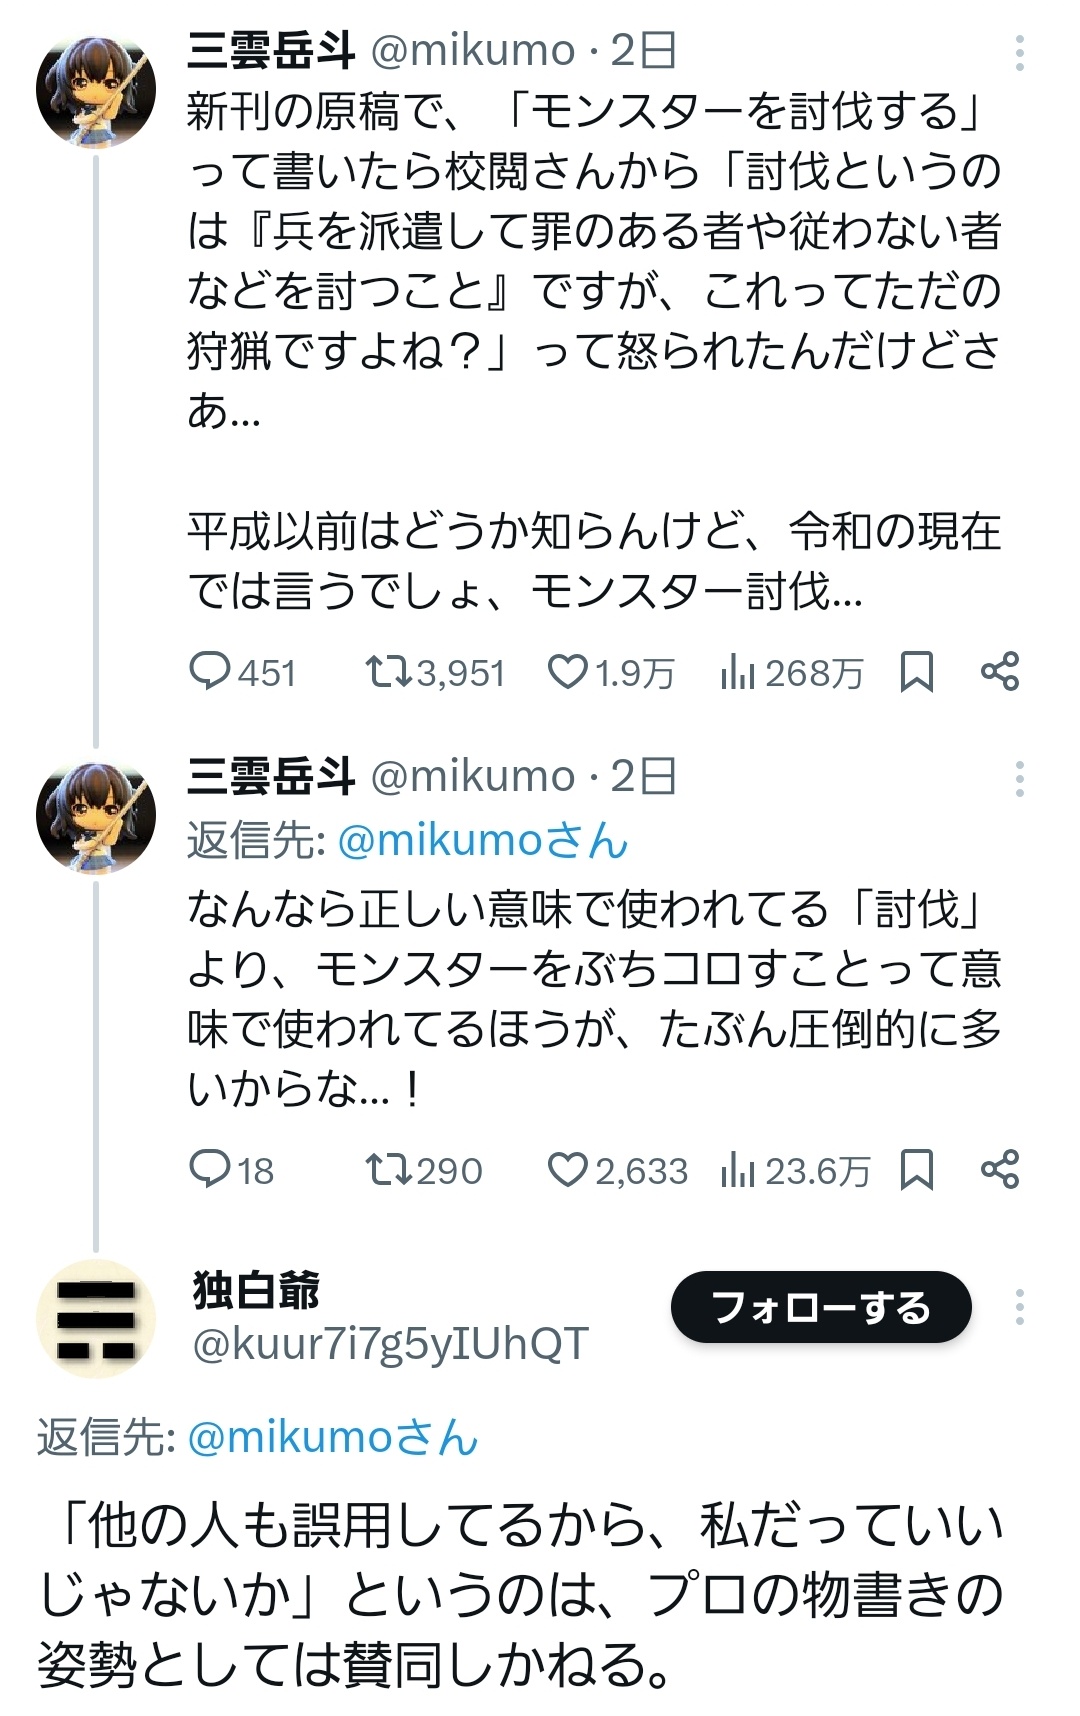Open 独白爺's striped profile avatar
The height and width of the screenshot is (1716, 1080).
click(96, 1319)
